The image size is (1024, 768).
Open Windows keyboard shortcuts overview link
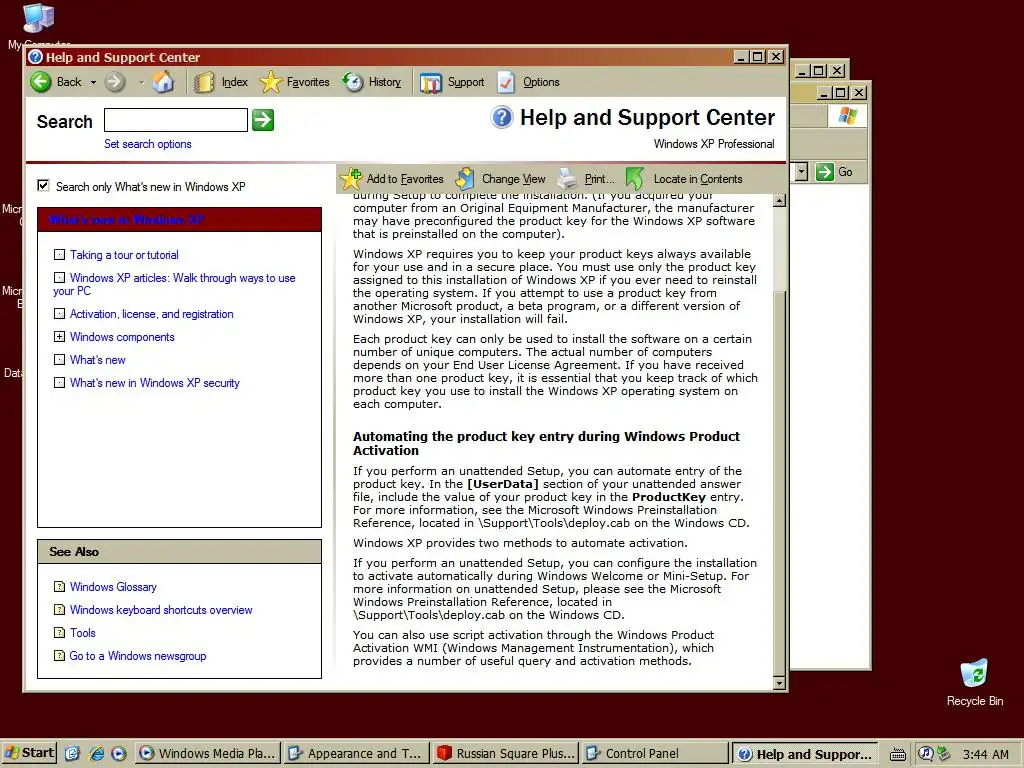pos(161,610)
